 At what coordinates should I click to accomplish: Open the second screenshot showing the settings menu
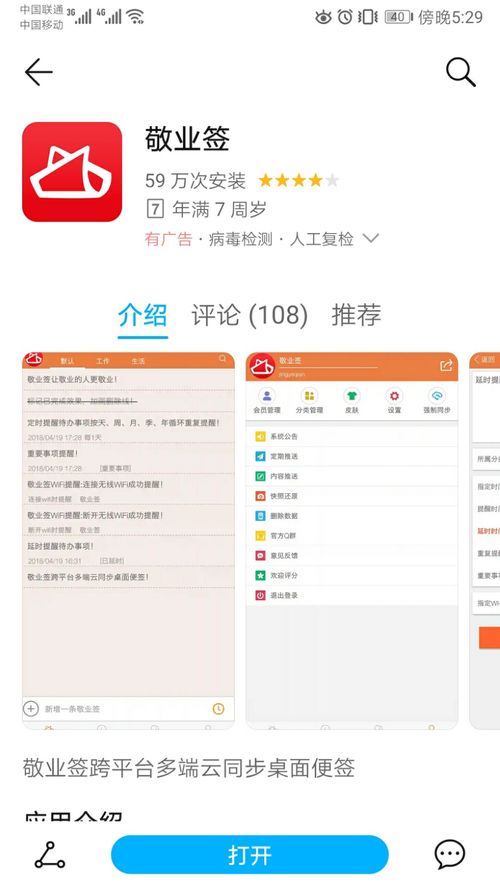click(x=352, y=541)
